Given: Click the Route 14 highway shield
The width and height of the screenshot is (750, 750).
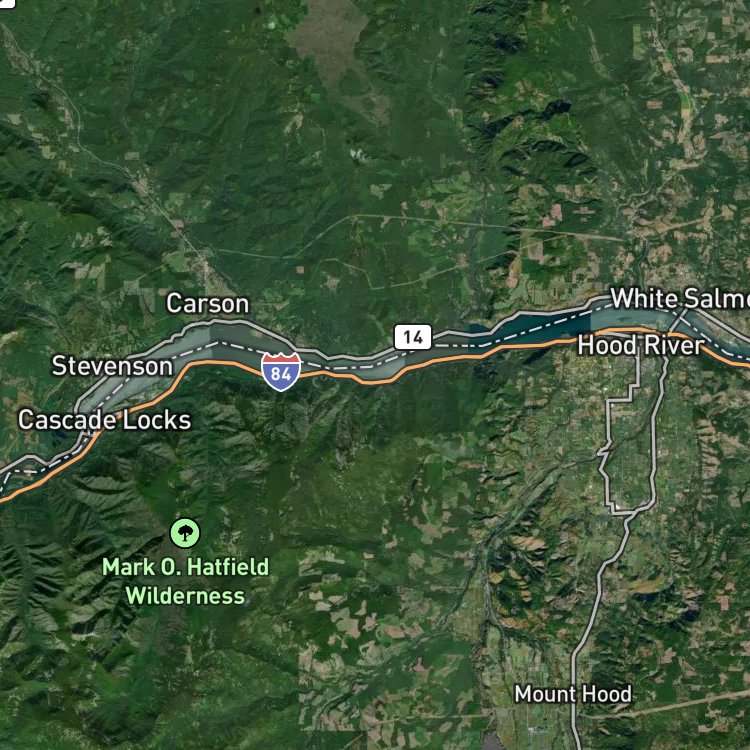Looking at the screenshot, I should coord(413,337).
